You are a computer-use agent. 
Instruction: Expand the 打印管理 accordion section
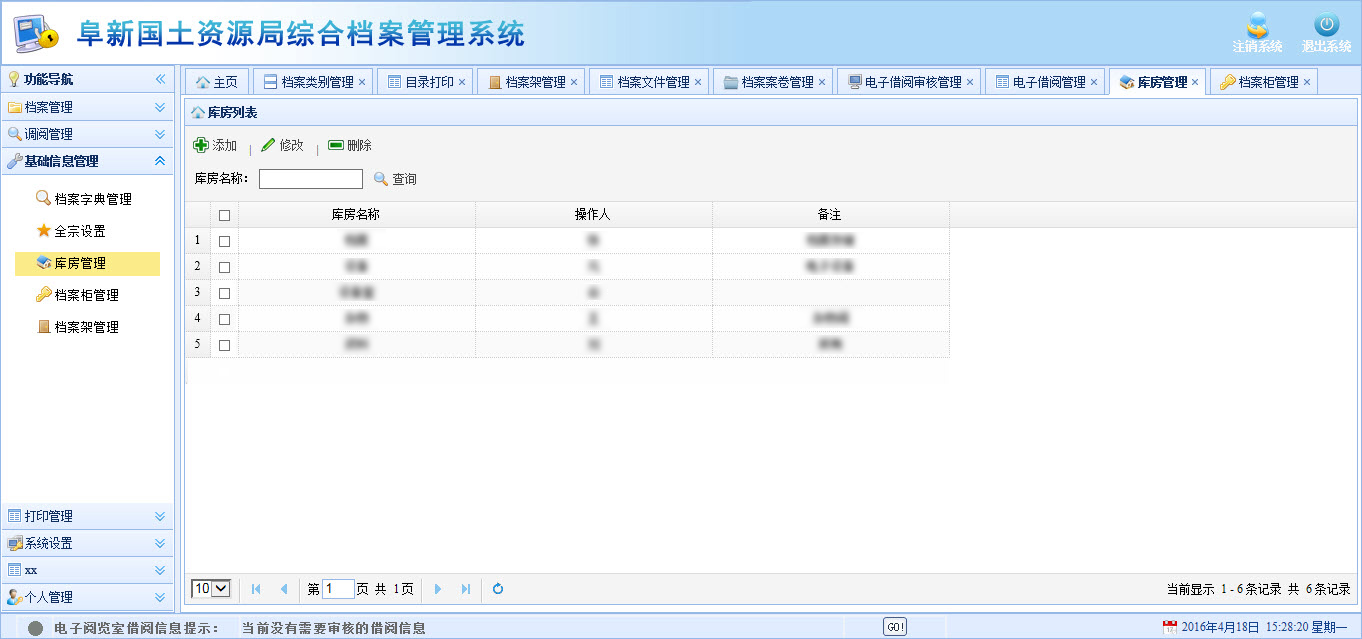tap(159, 516)
